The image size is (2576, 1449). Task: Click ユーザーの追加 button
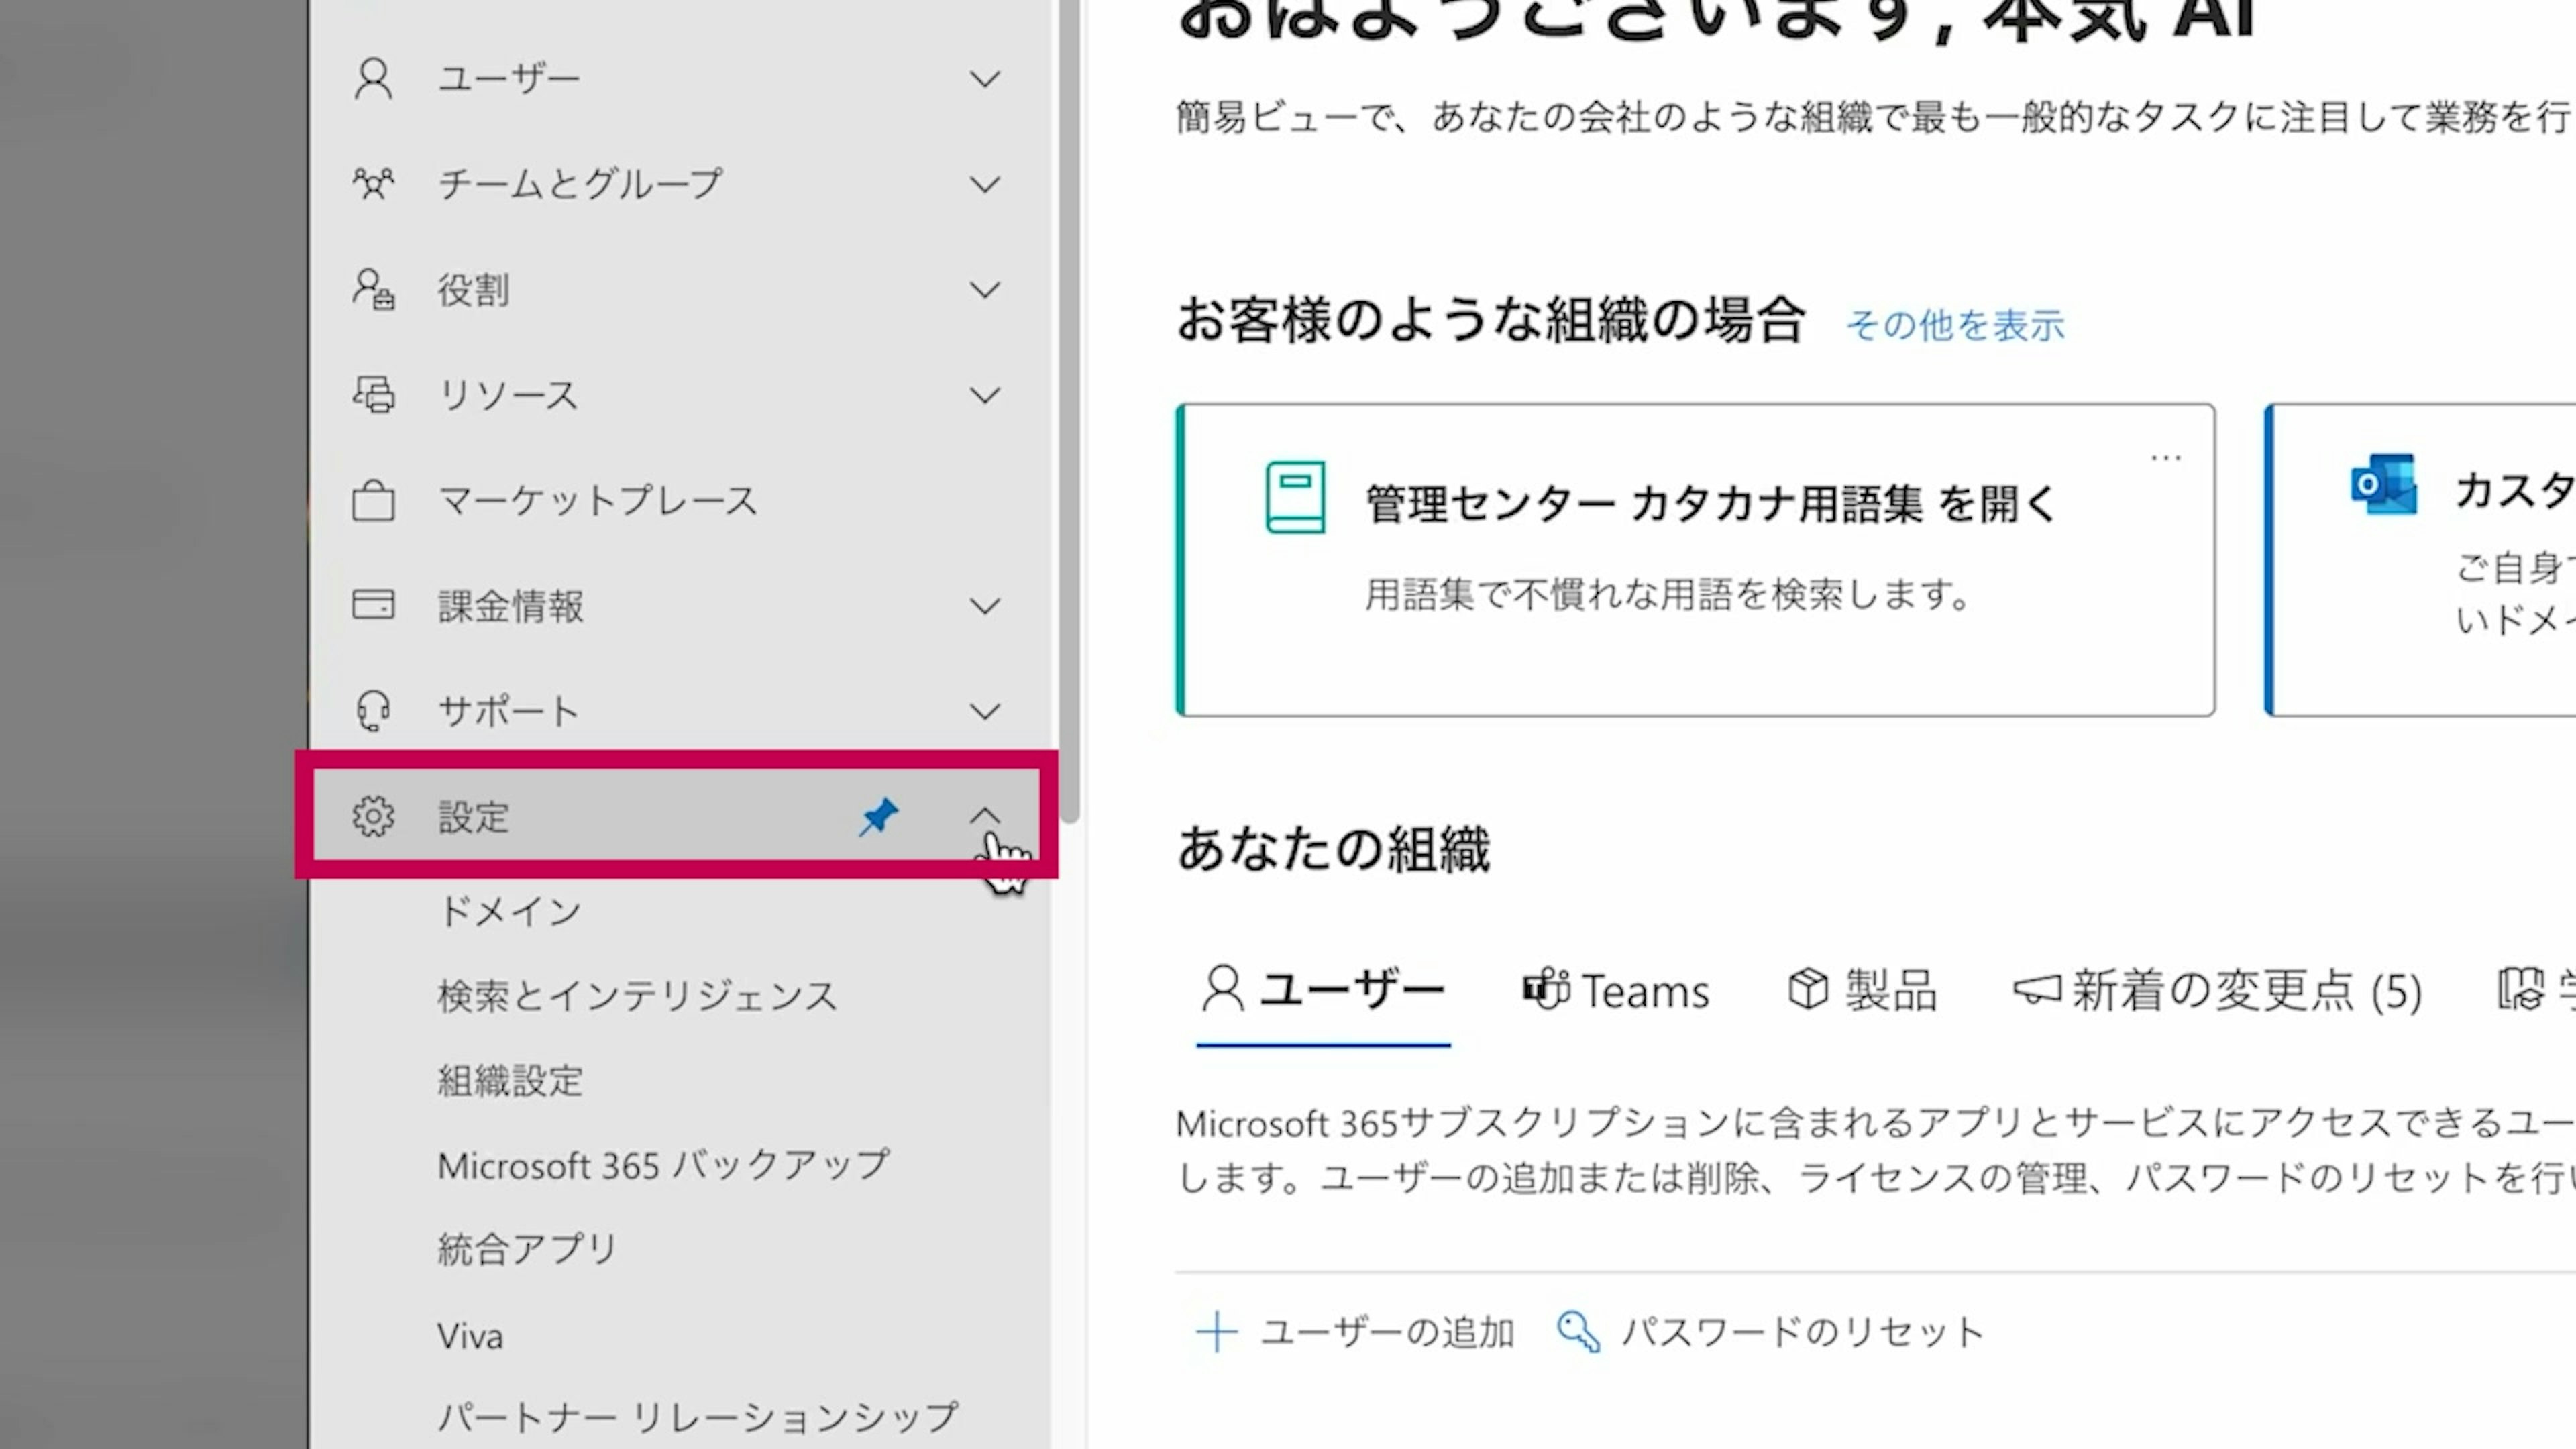(1355, 1332)
